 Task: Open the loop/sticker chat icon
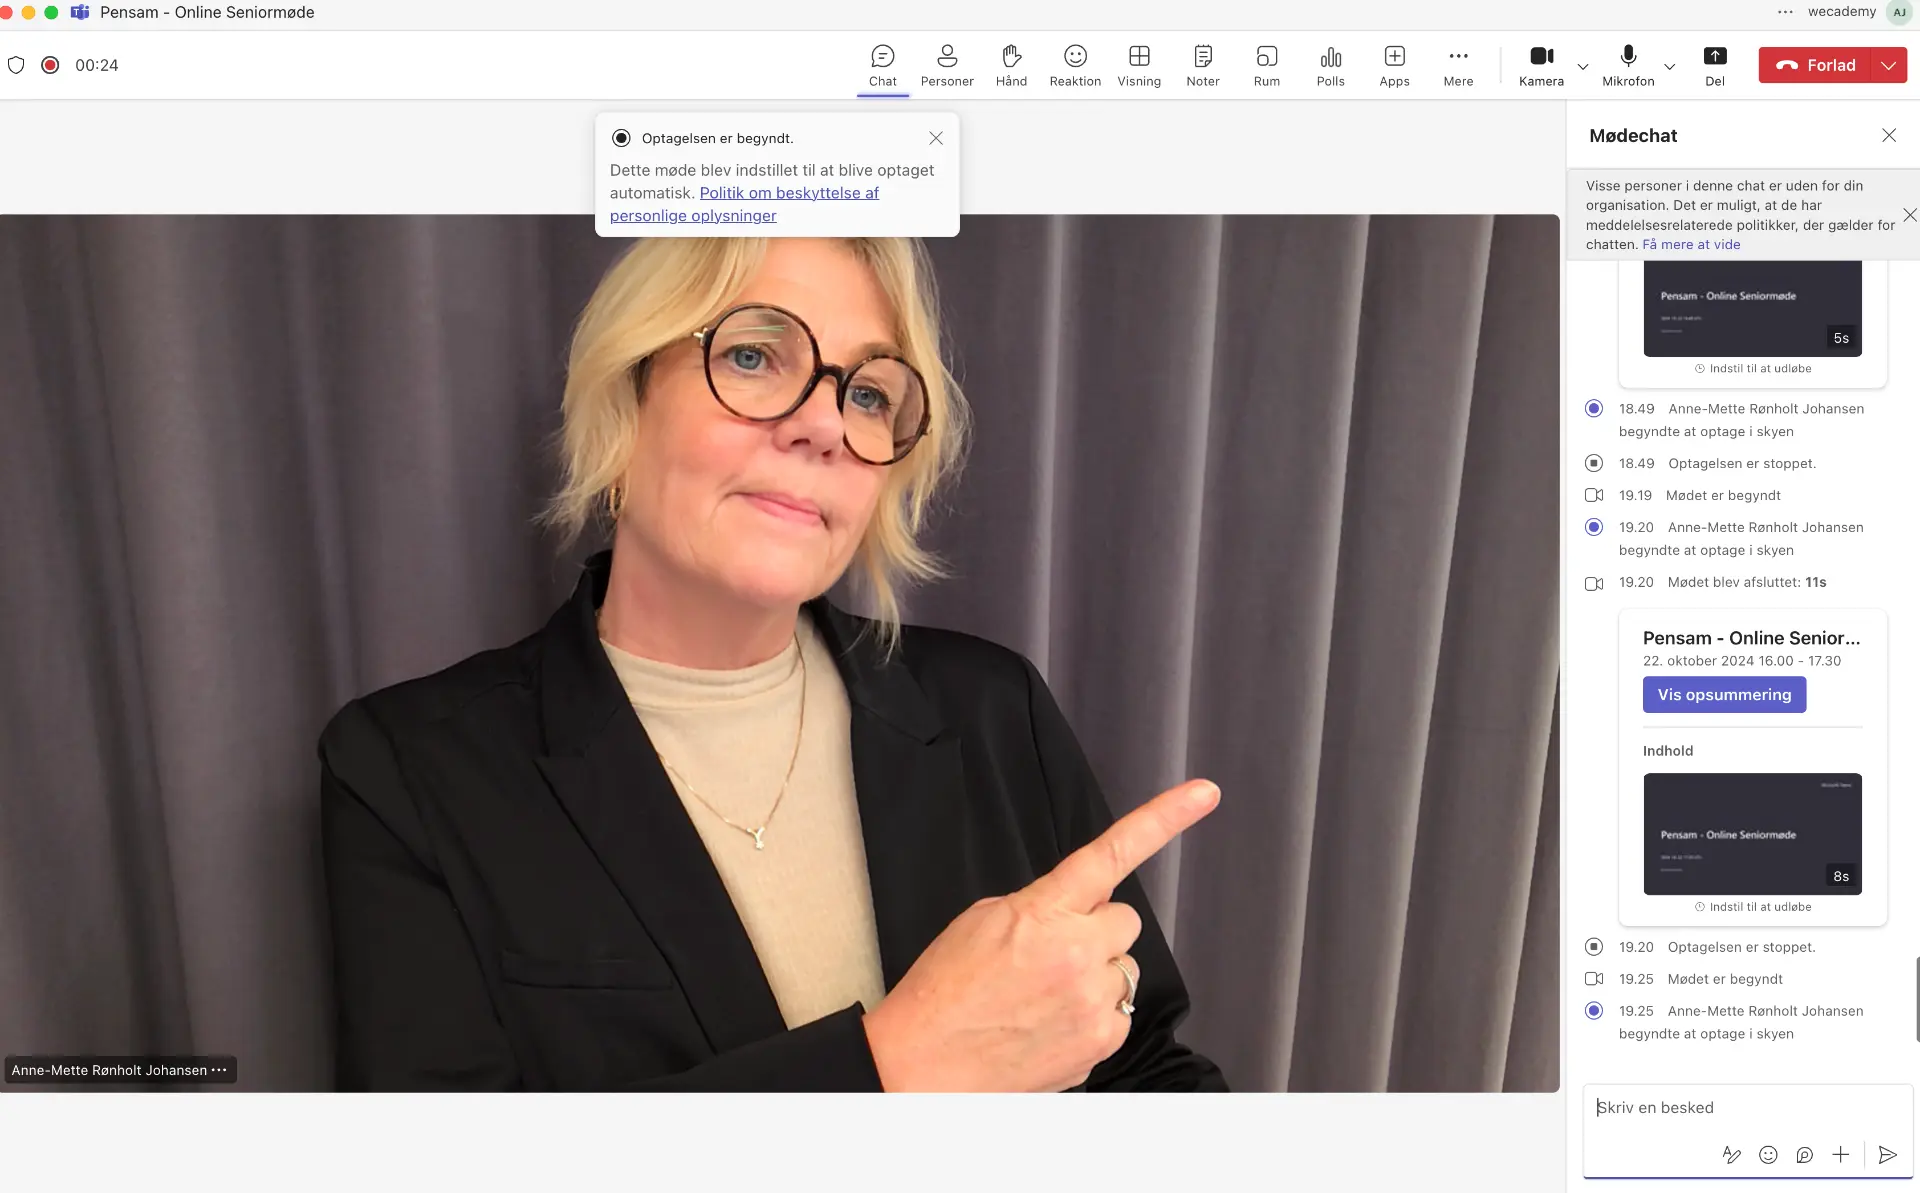1804,1155
